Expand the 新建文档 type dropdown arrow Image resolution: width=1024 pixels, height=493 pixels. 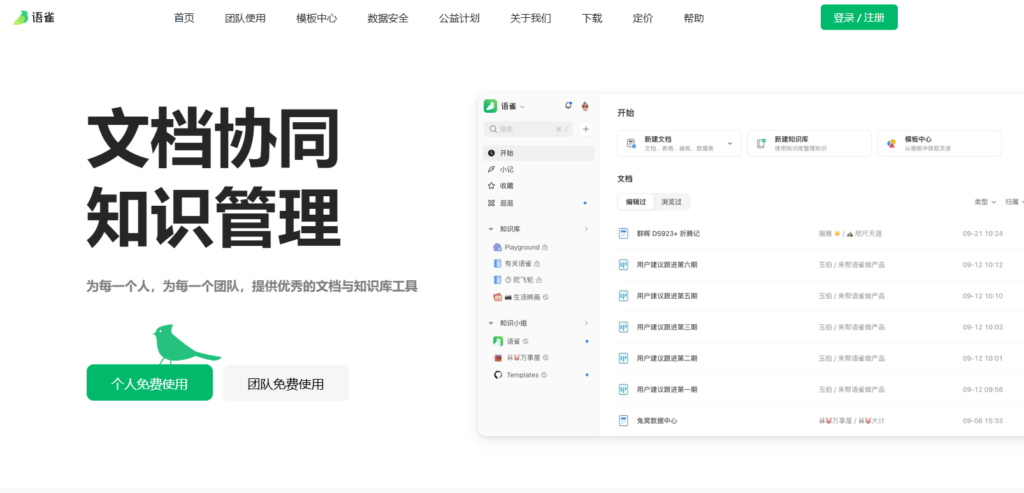[730, 143]
